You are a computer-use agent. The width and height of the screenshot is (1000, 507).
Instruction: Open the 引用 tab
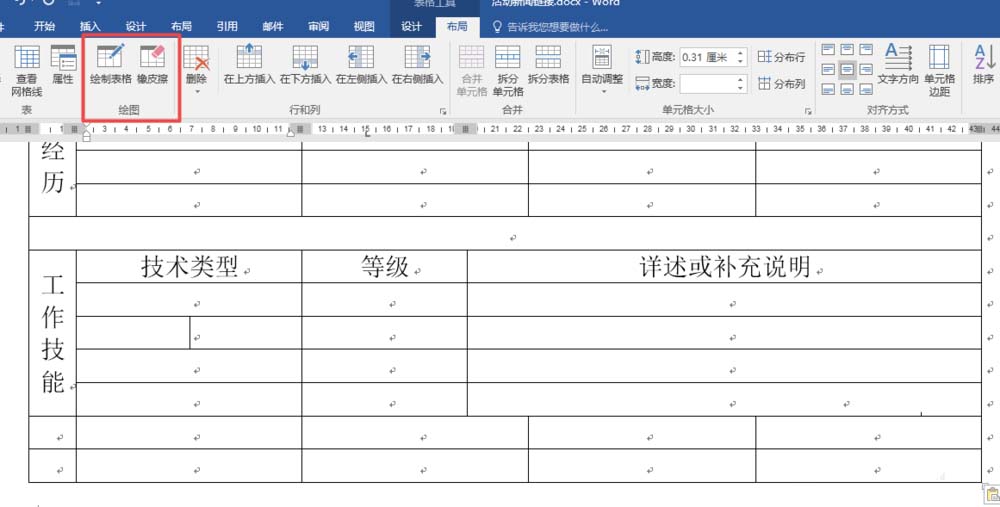coord(226,26)
